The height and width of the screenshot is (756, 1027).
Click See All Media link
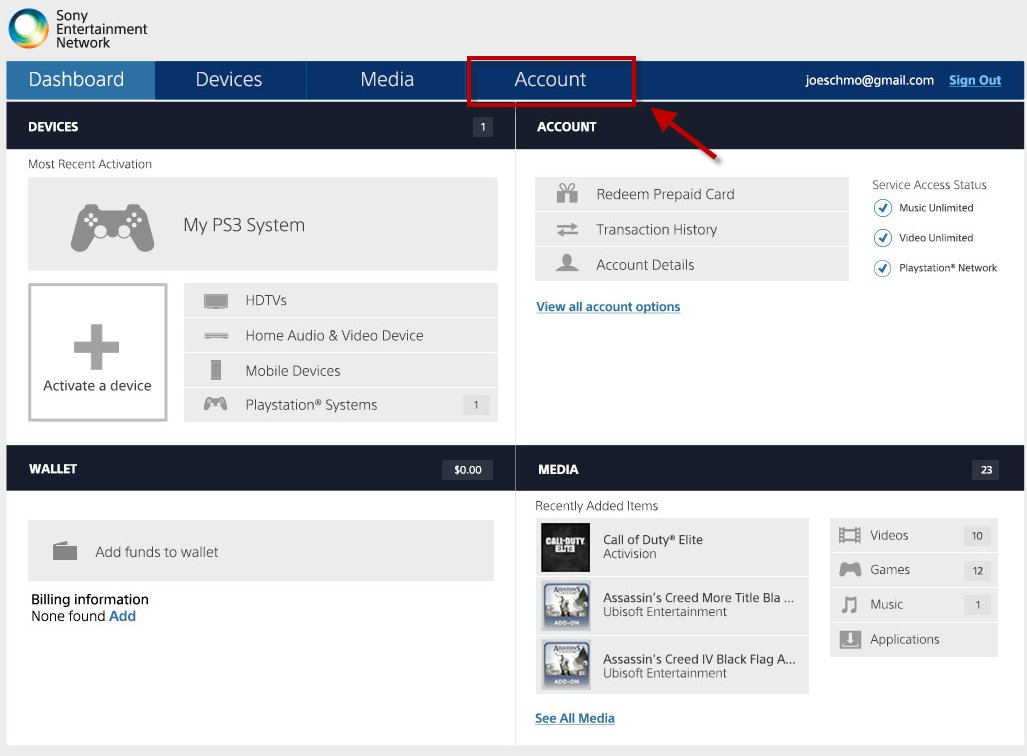coord(574,718)
